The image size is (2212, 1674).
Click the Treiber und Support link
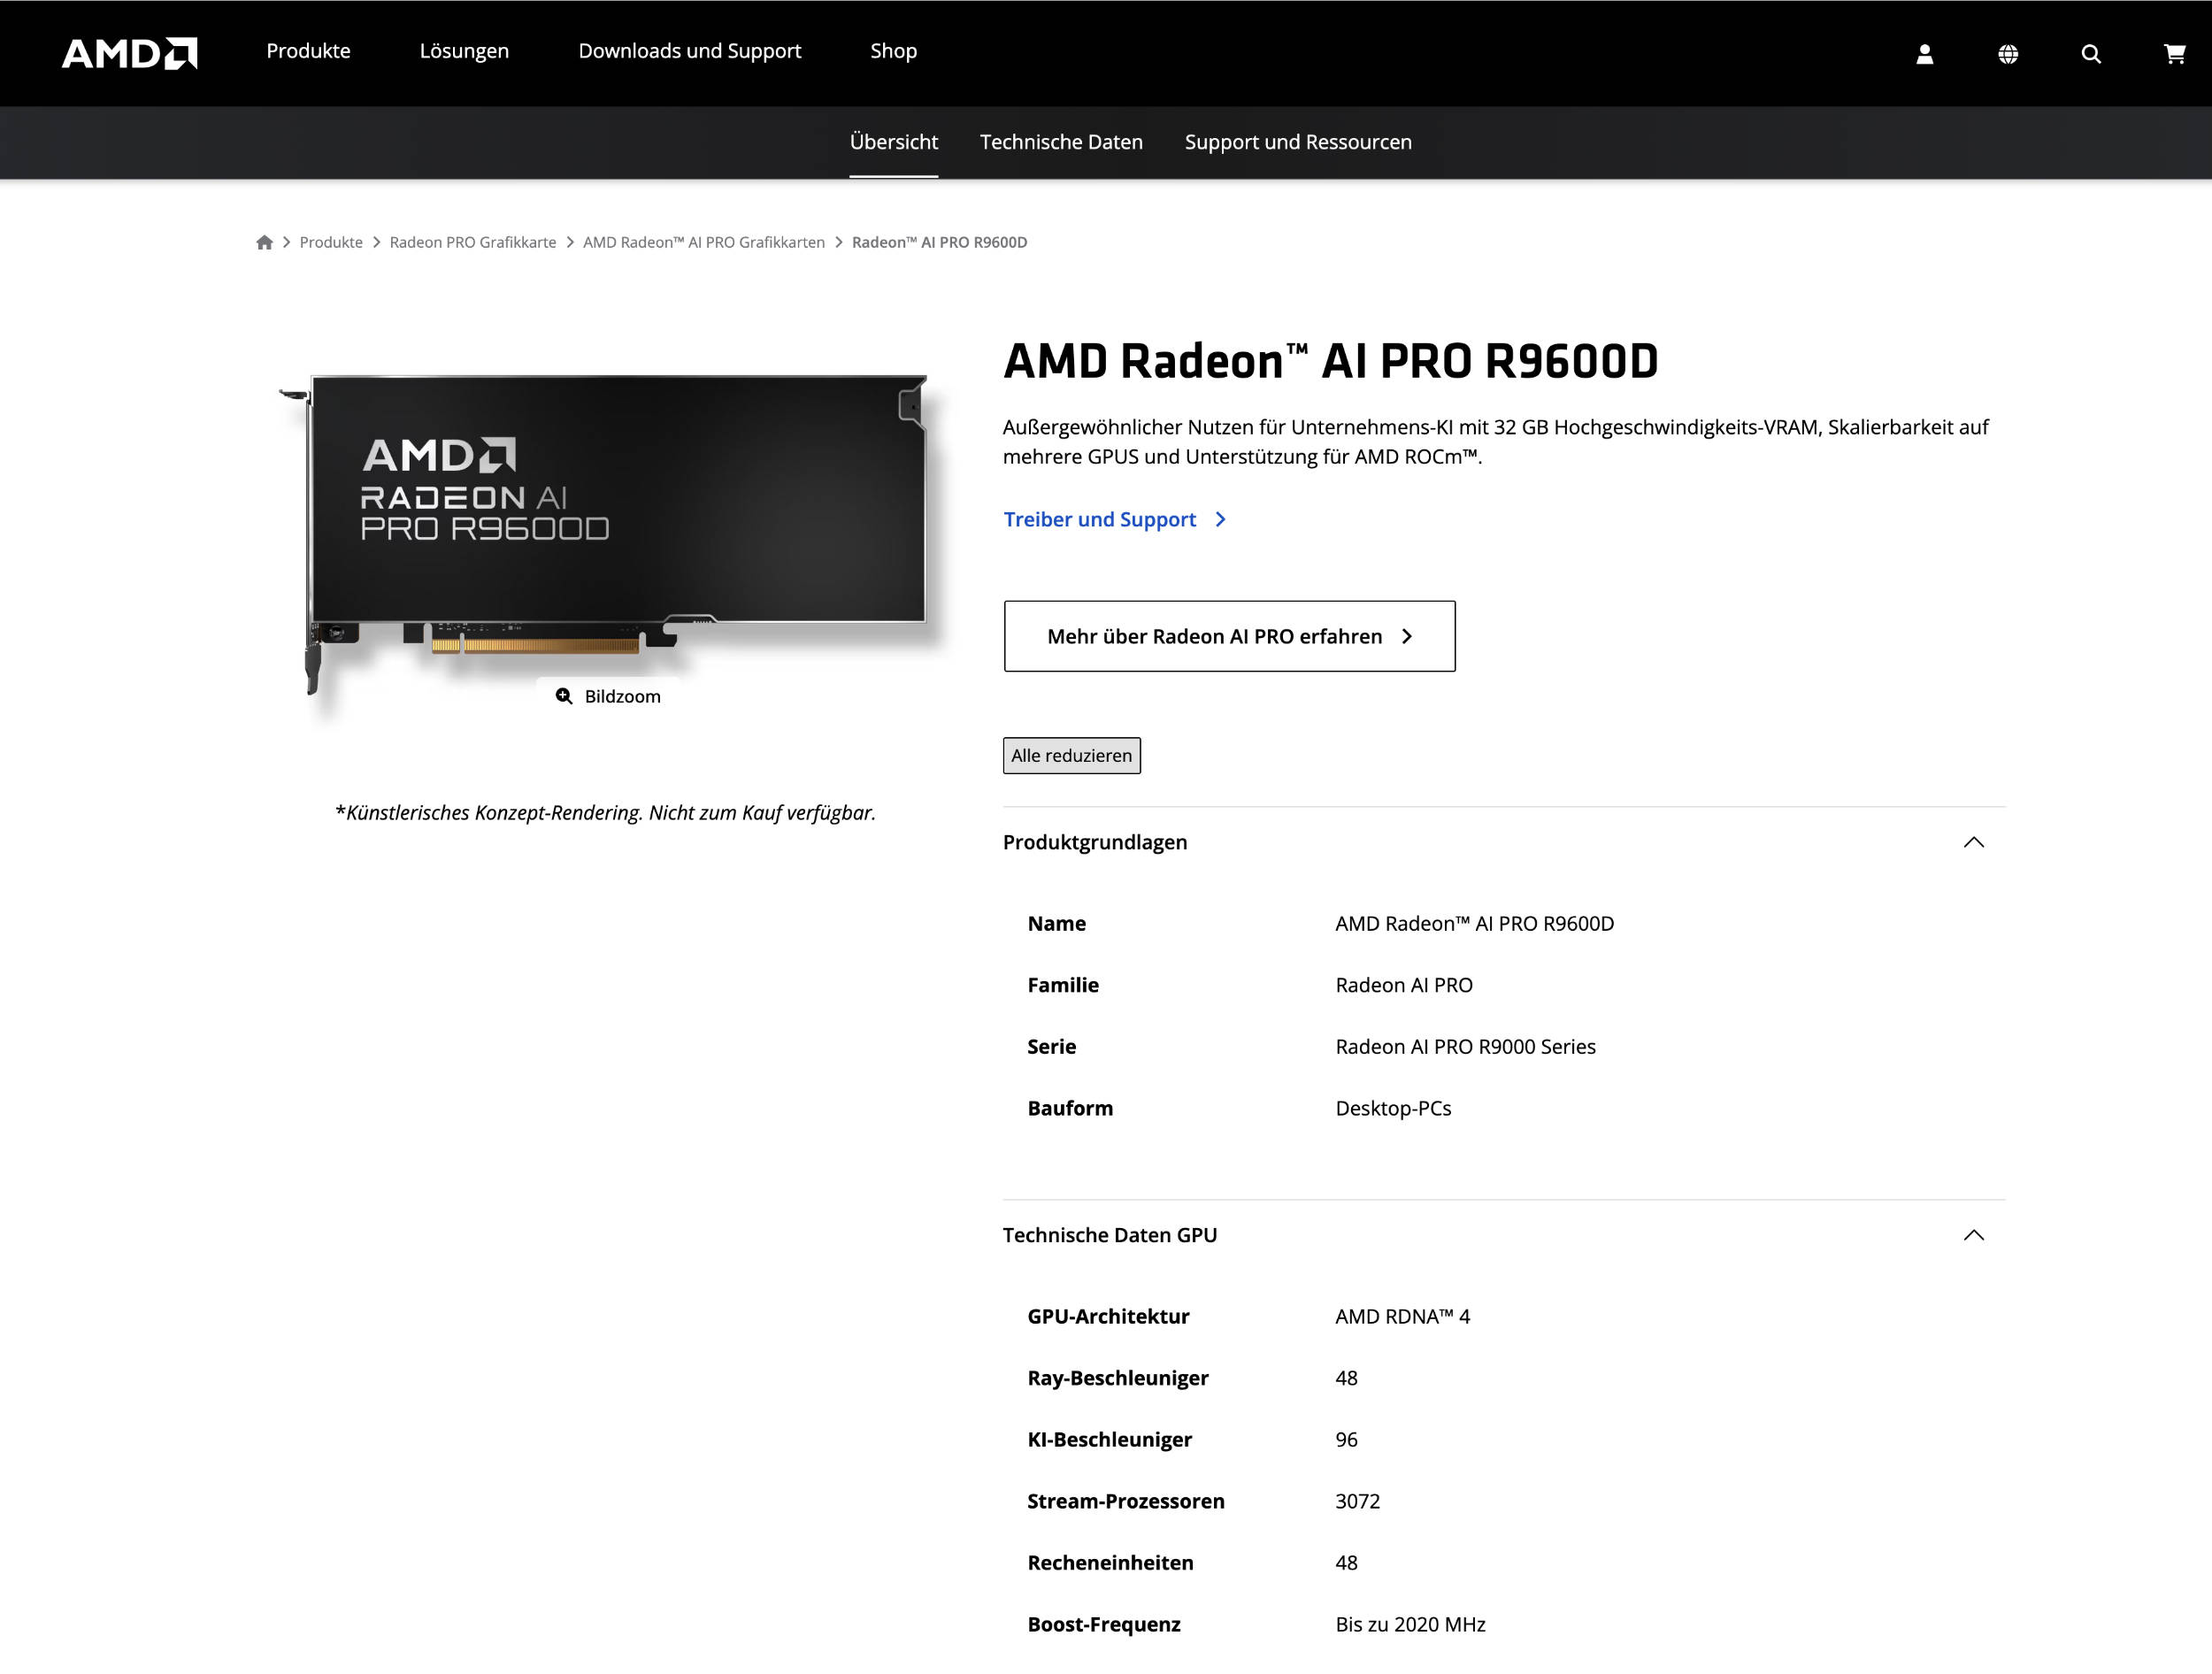pyautogui.click(x=1098, y=519)
